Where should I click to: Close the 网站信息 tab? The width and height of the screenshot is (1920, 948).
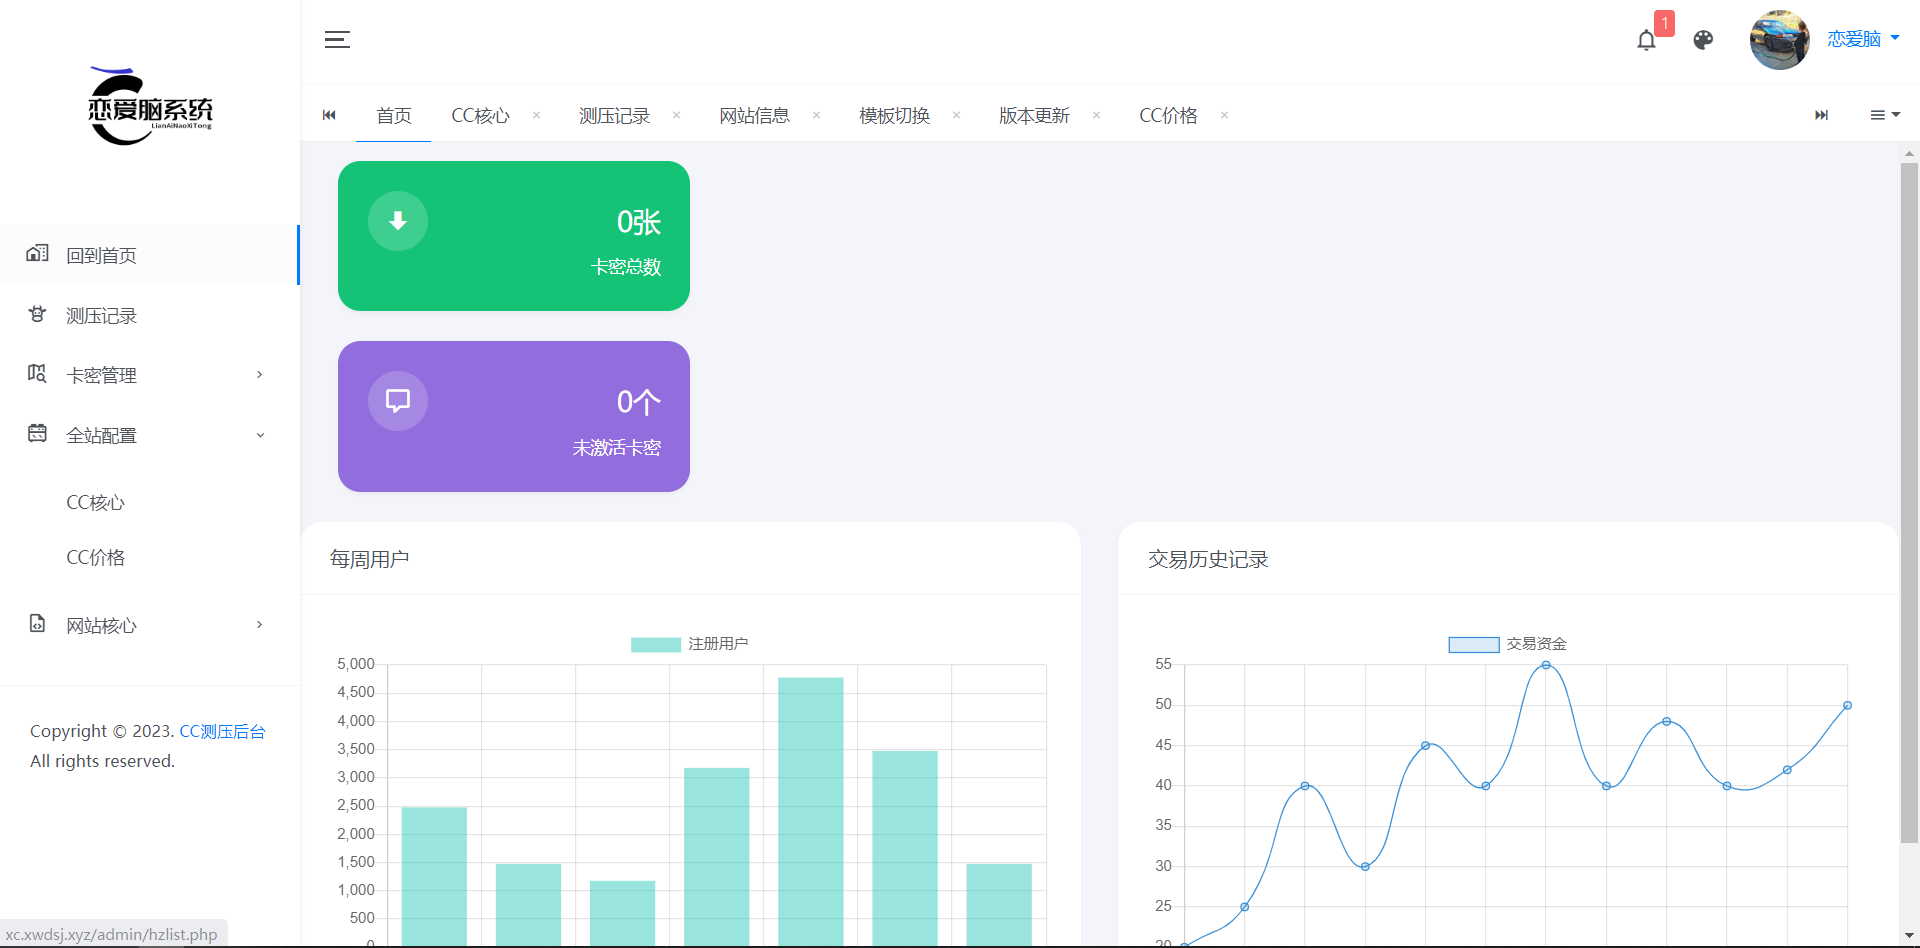pos(816,115)
